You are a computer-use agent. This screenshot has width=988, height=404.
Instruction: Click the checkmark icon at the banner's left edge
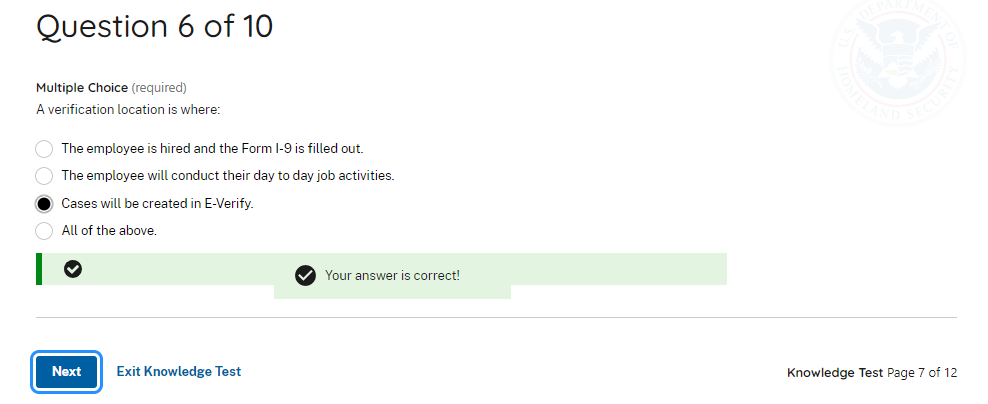tap(73, 269)
